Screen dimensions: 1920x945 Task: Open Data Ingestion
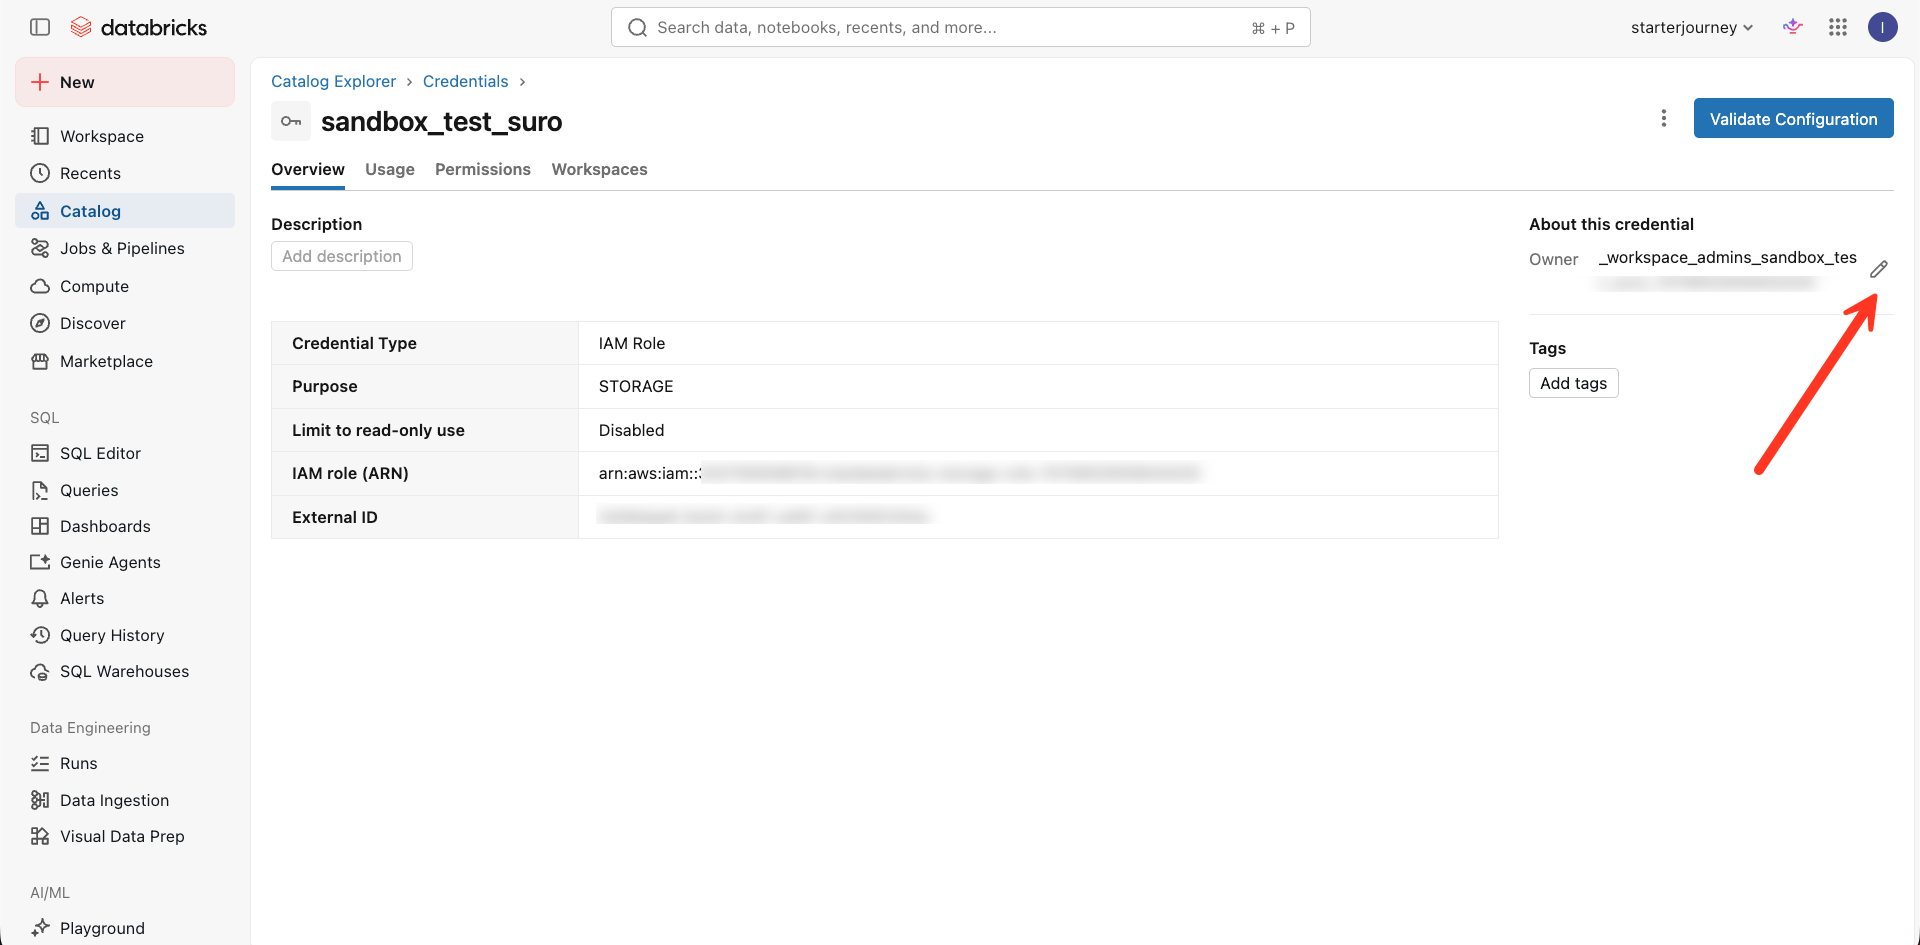point(125,800)
